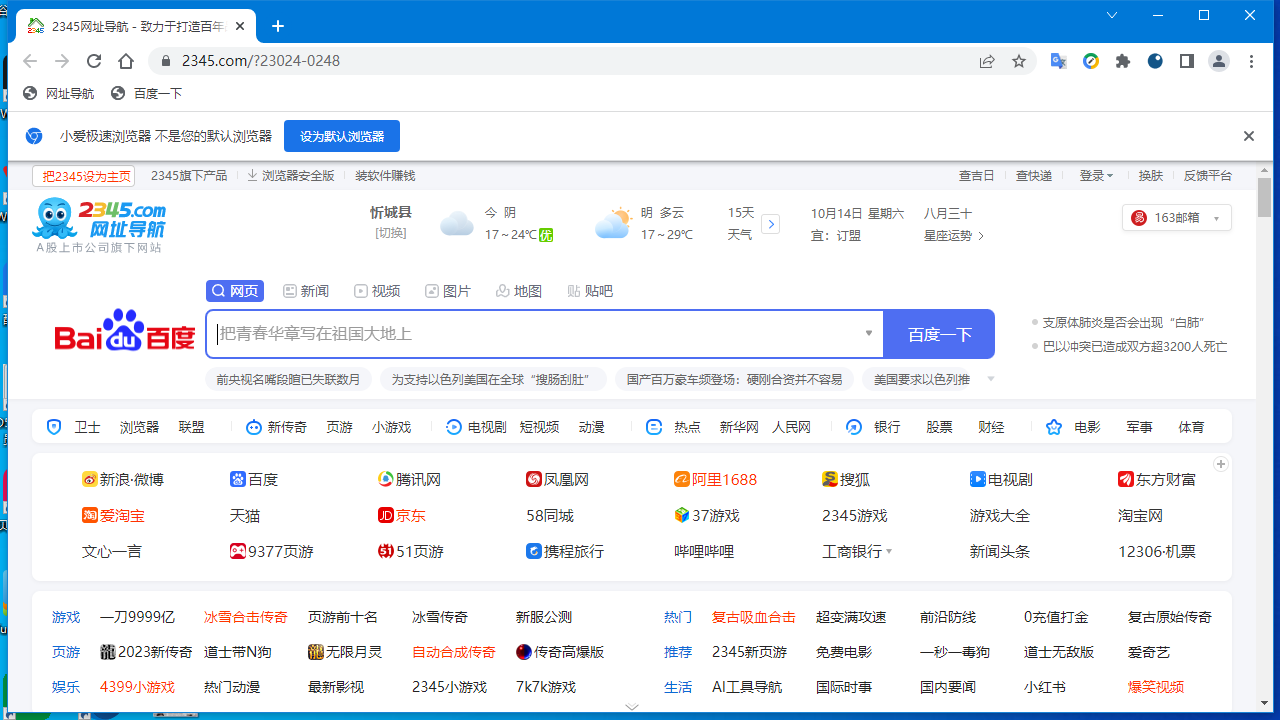Select the 卫士 shield icon in the category bar
Image resolution: width=1280 pixels, height=720 pixels.
[54, 427]
